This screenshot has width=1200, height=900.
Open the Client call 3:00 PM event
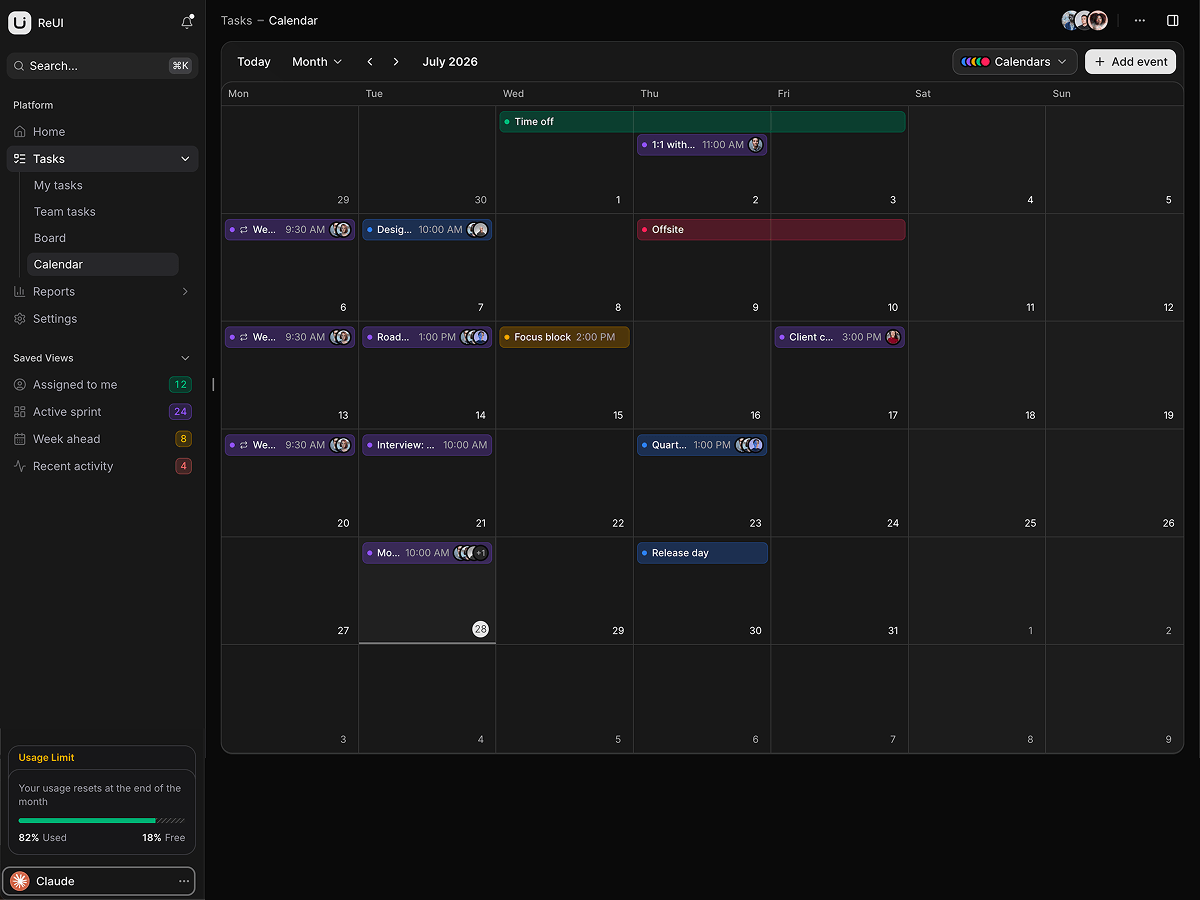[x=840, y=337]
